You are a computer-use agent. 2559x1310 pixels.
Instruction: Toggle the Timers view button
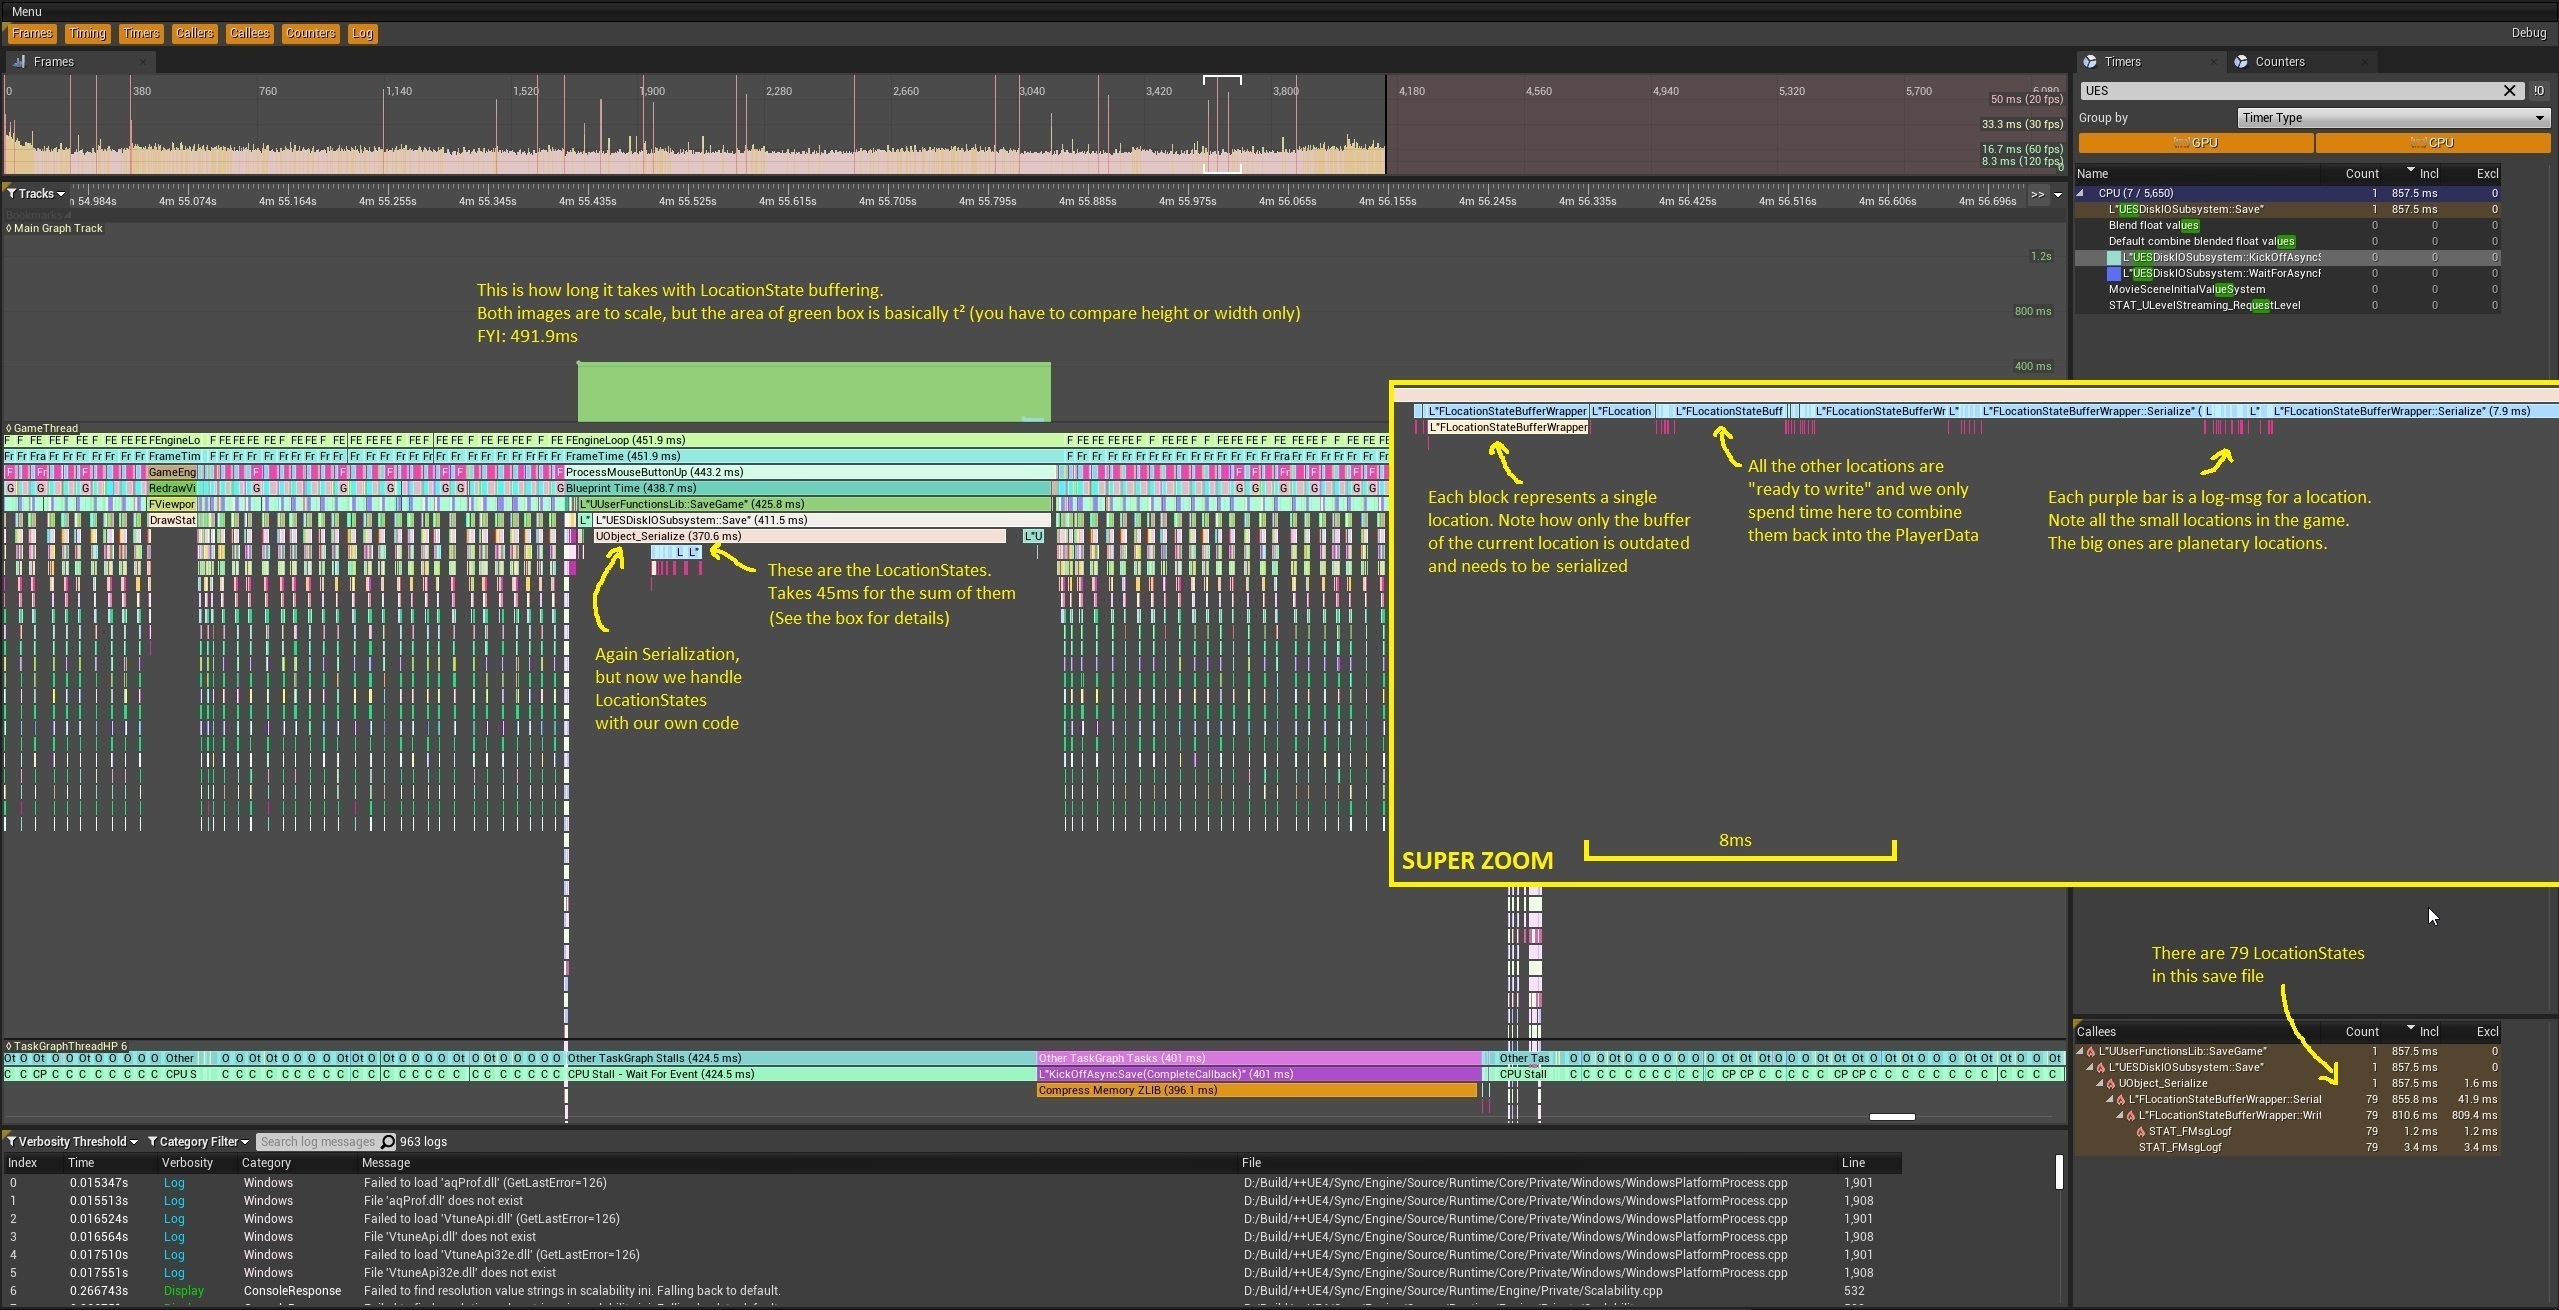pos(141,33)
